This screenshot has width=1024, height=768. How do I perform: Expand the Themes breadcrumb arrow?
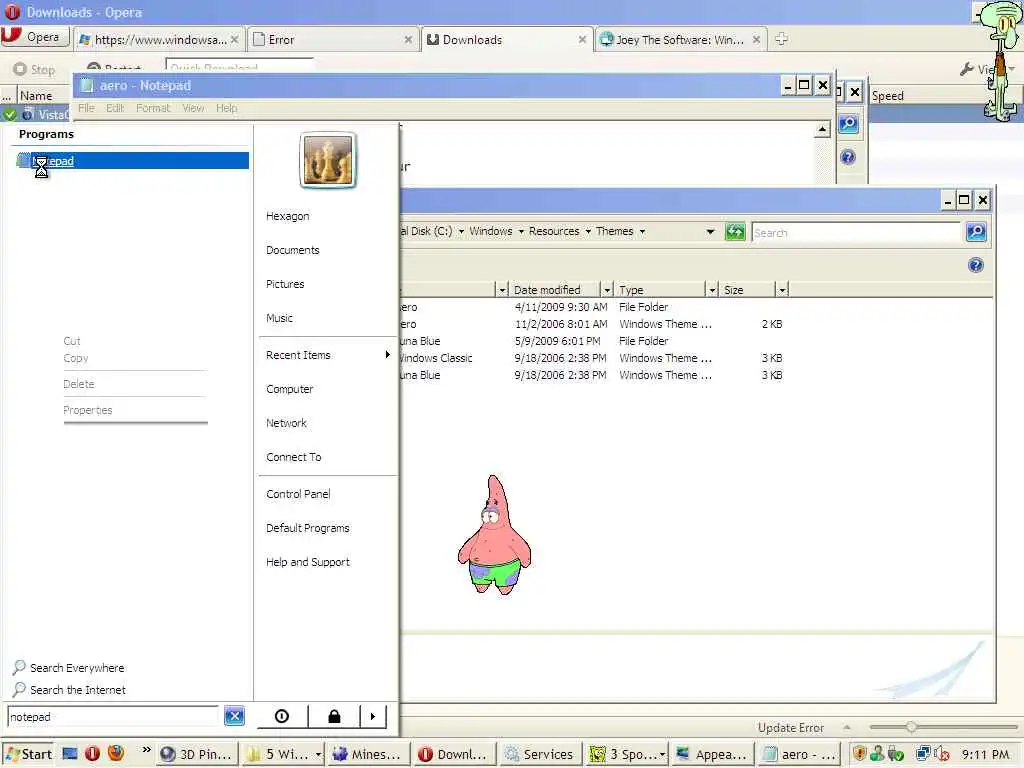click(x=643, y=232)
